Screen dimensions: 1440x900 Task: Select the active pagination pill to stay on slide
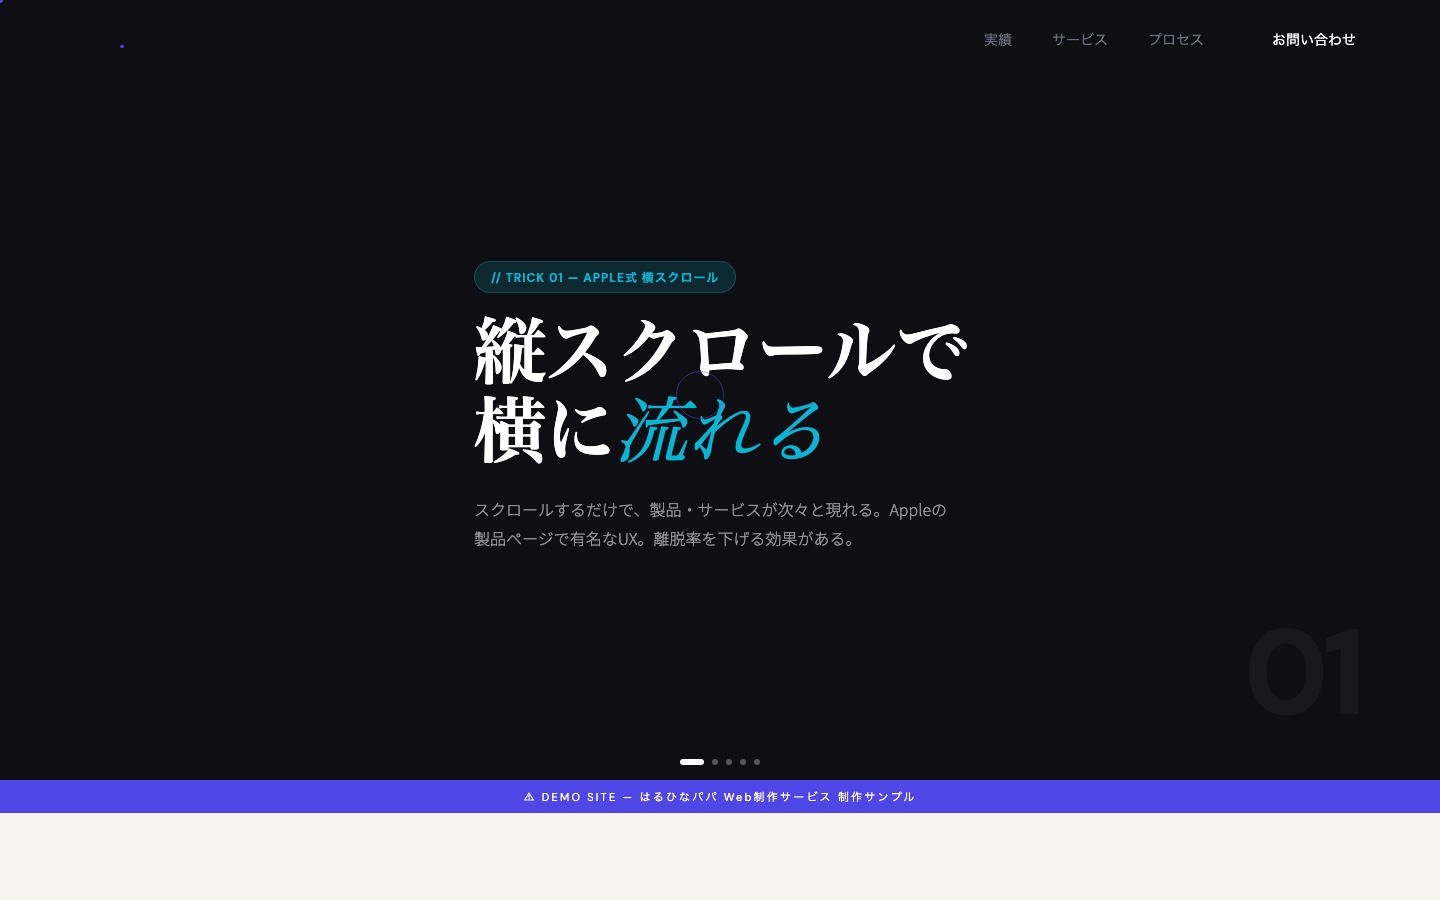[692, 762]
